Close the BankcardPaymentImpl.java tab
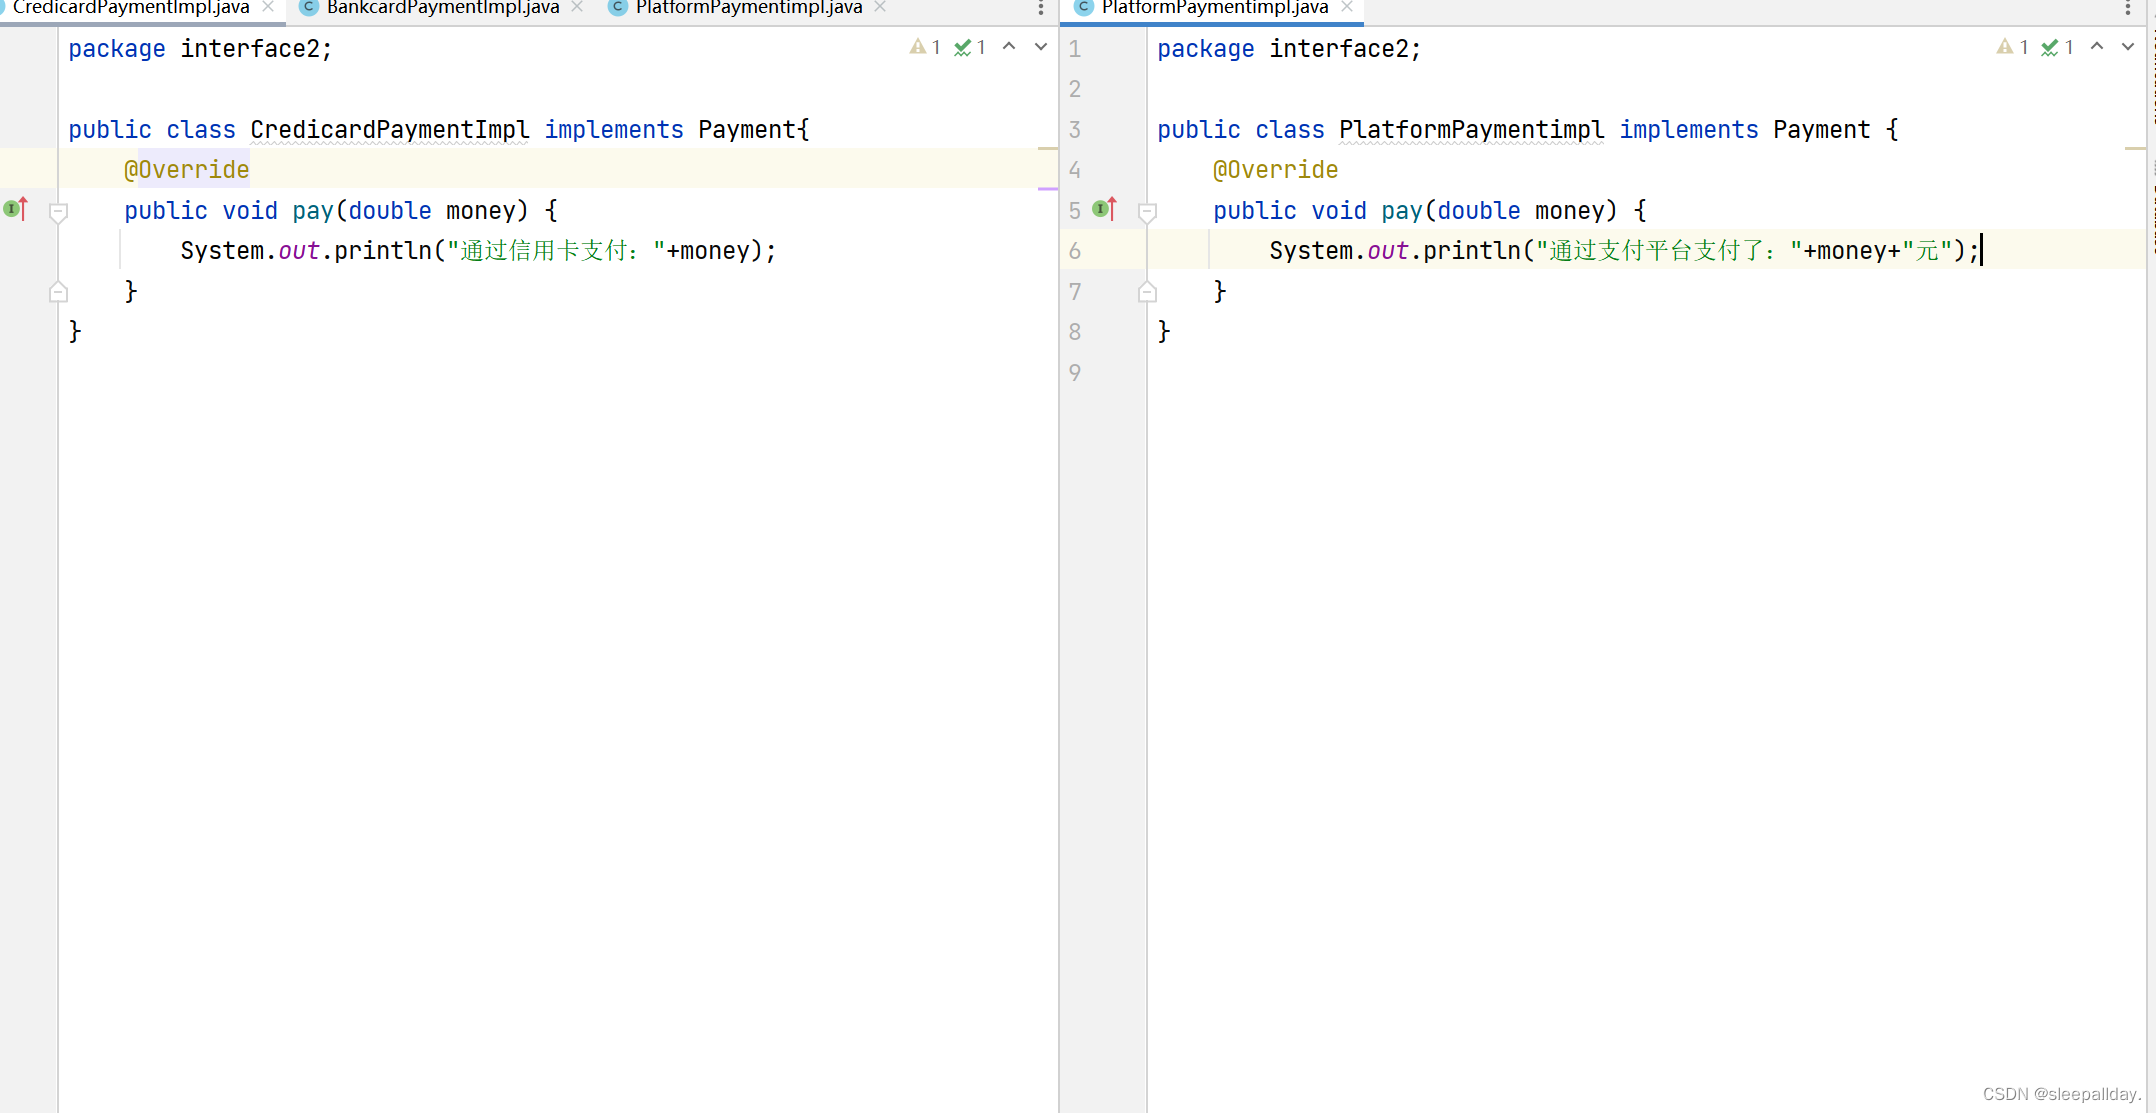This screenshot has height=1113, width=2156. coord(577,7)
